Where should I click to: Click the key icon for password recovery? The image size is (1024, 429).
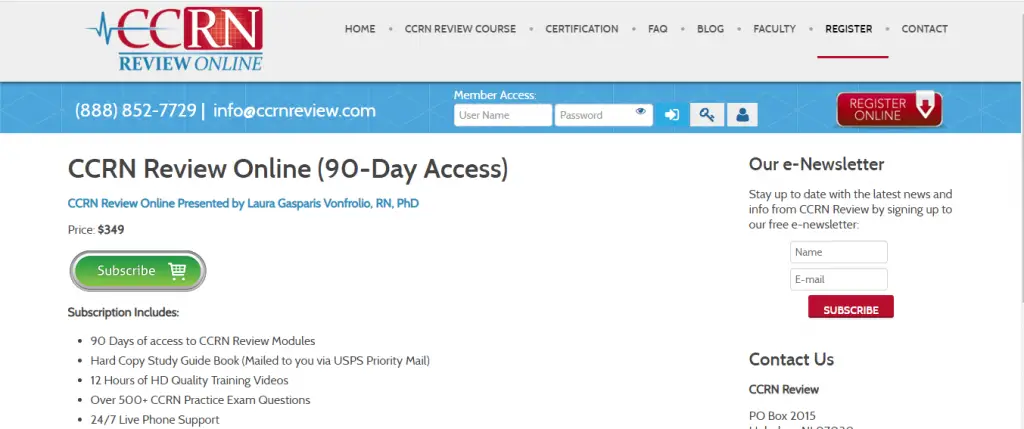[707, 115]
